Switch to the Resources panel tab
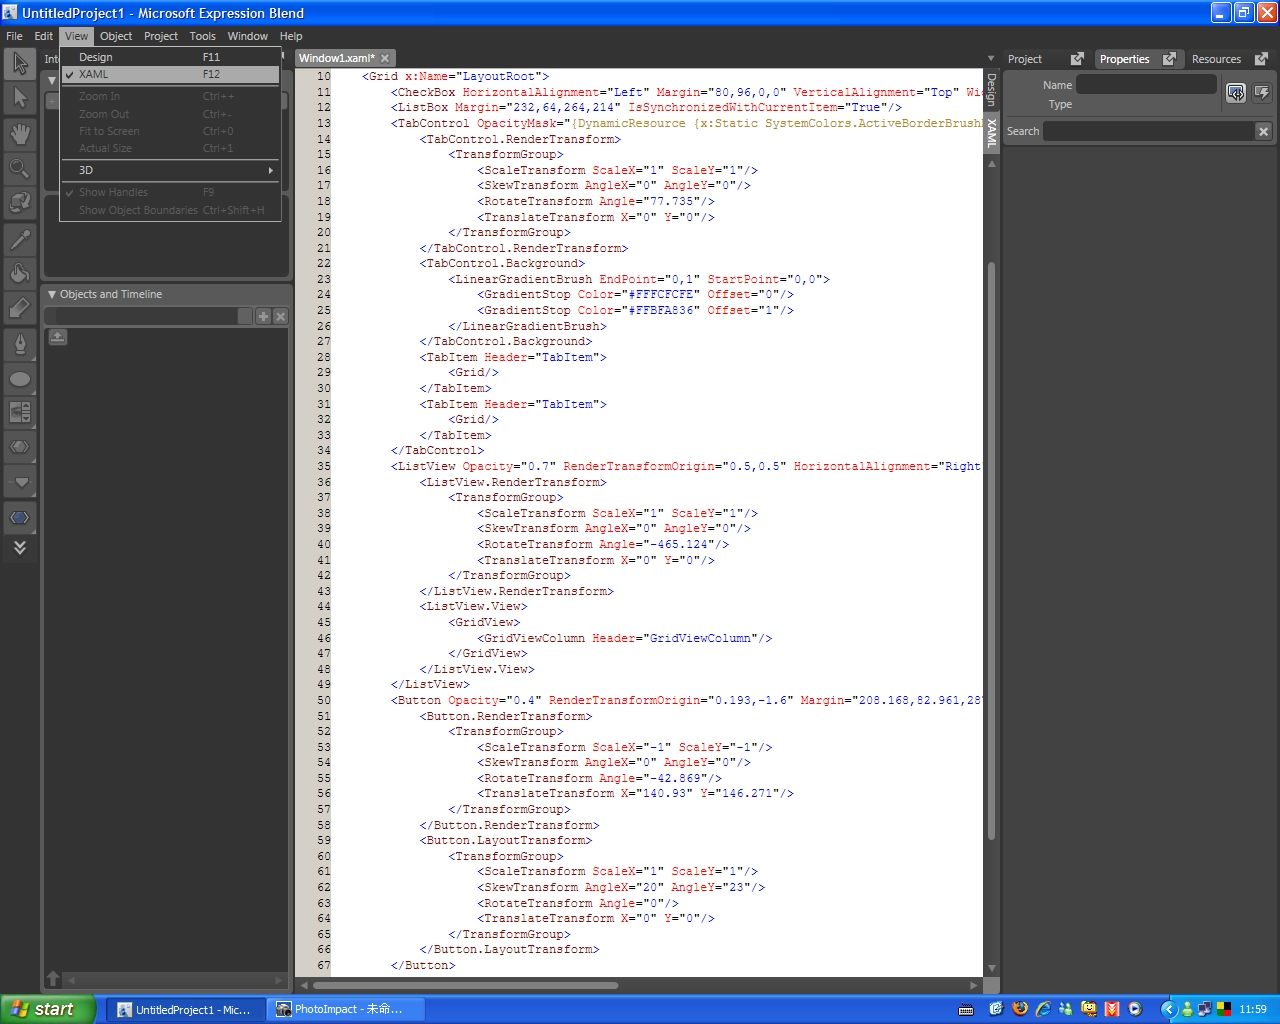 pos(1216,59)
